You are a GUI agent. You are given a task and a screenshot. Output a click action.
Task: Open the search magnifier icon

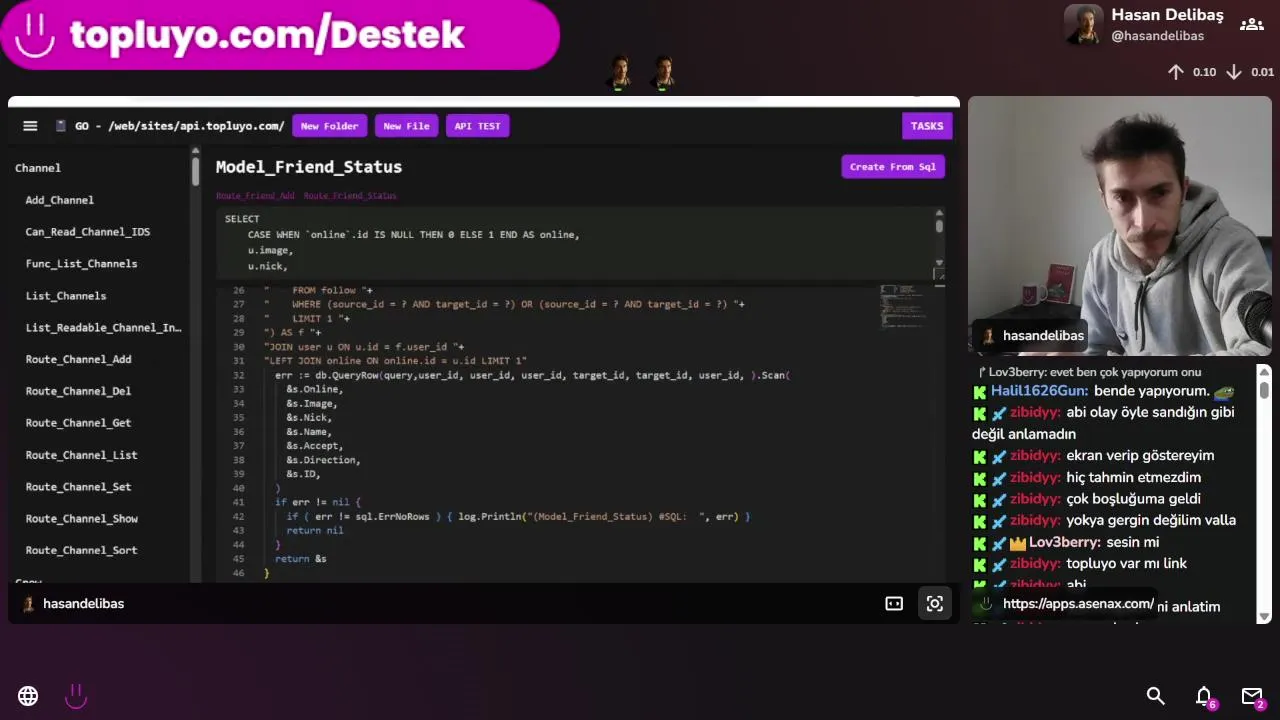(1156, 696)
